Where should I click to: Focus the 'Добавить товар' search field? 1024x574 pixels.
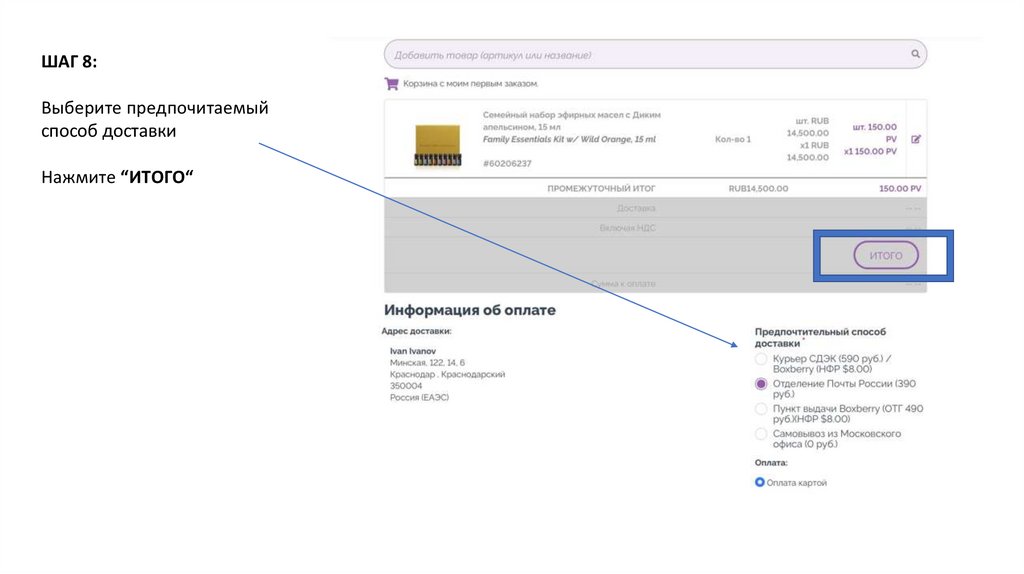655,54
